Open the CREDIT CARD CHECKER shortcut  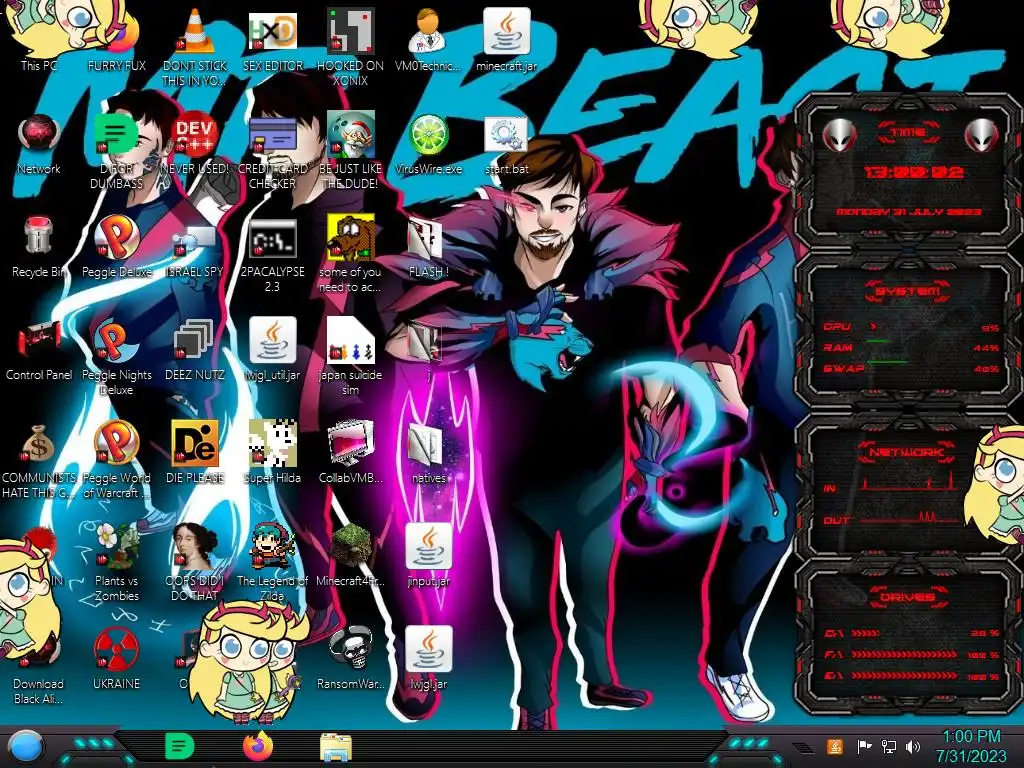pos(272,150)
